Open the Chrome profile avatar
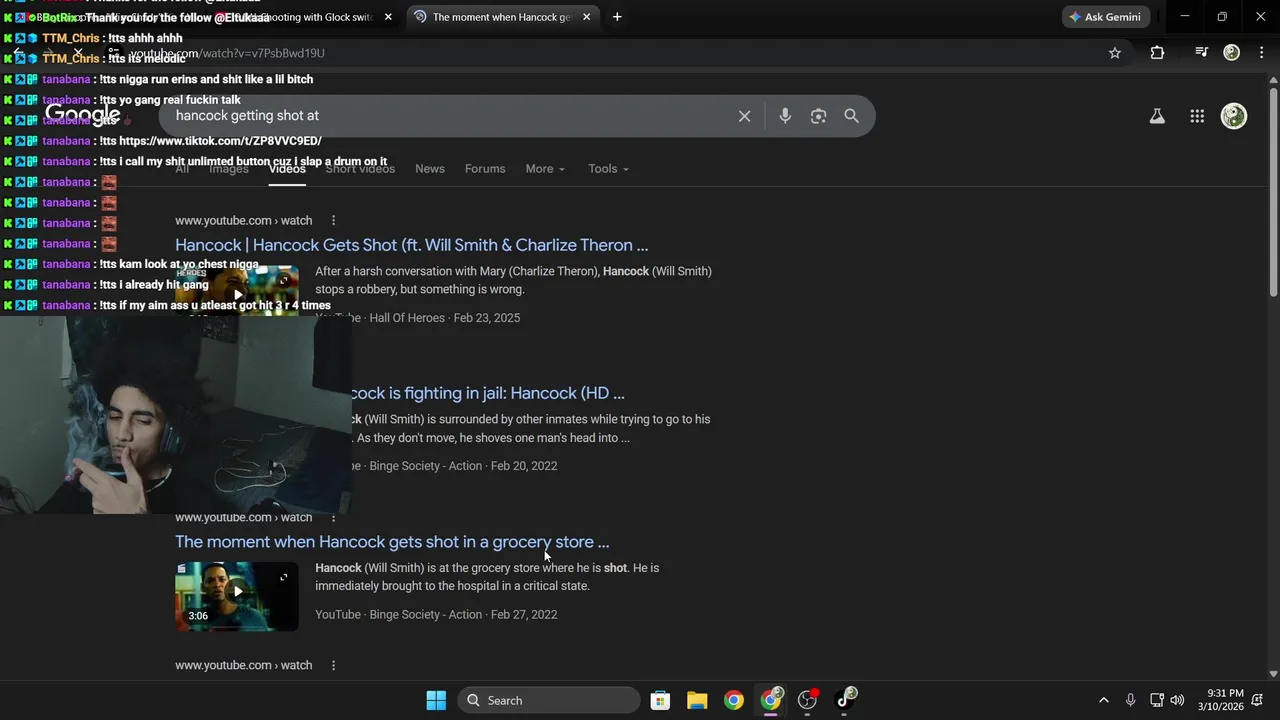Screen dimensions: 1280x720 1232,53
